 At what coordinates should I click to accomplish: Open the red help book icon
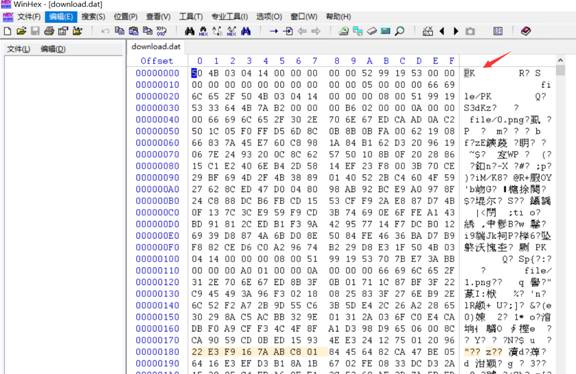pyautogui.click(x=526, y=31)
